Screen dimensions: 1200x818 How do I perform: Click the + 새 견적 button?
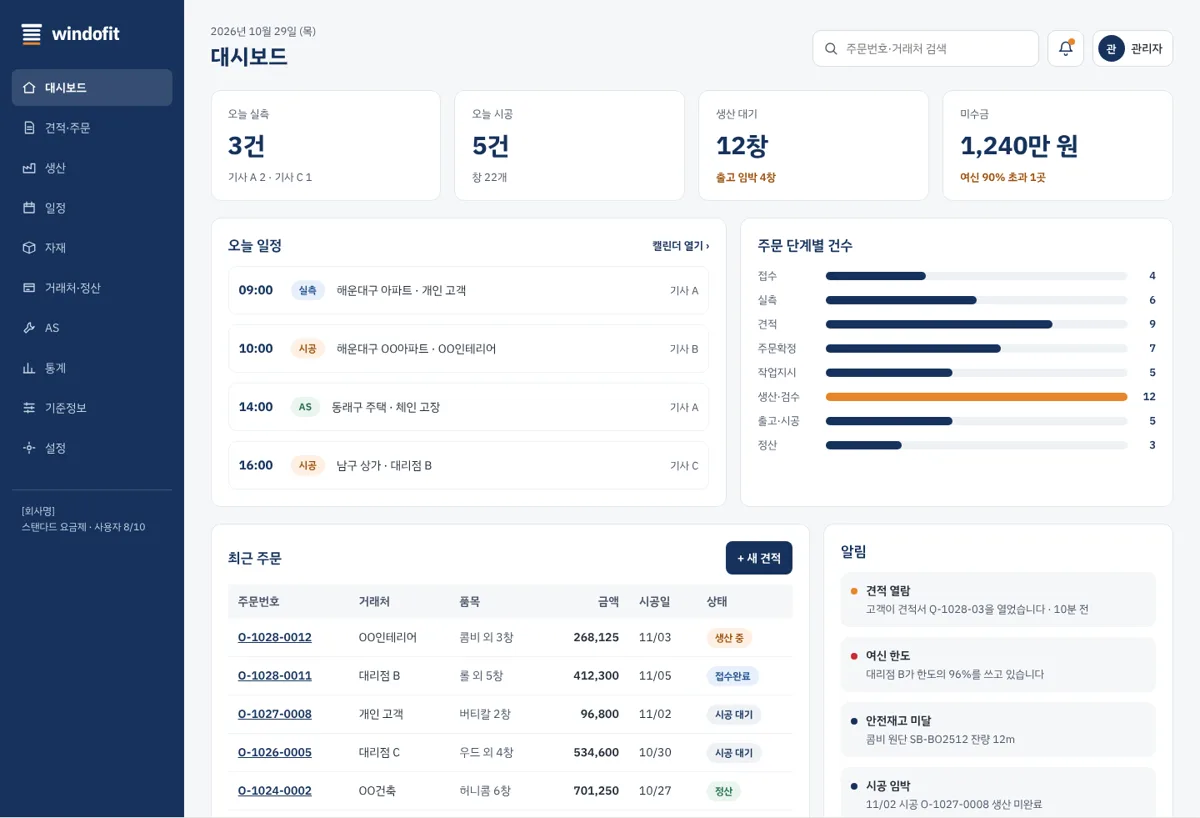(759, 558)
